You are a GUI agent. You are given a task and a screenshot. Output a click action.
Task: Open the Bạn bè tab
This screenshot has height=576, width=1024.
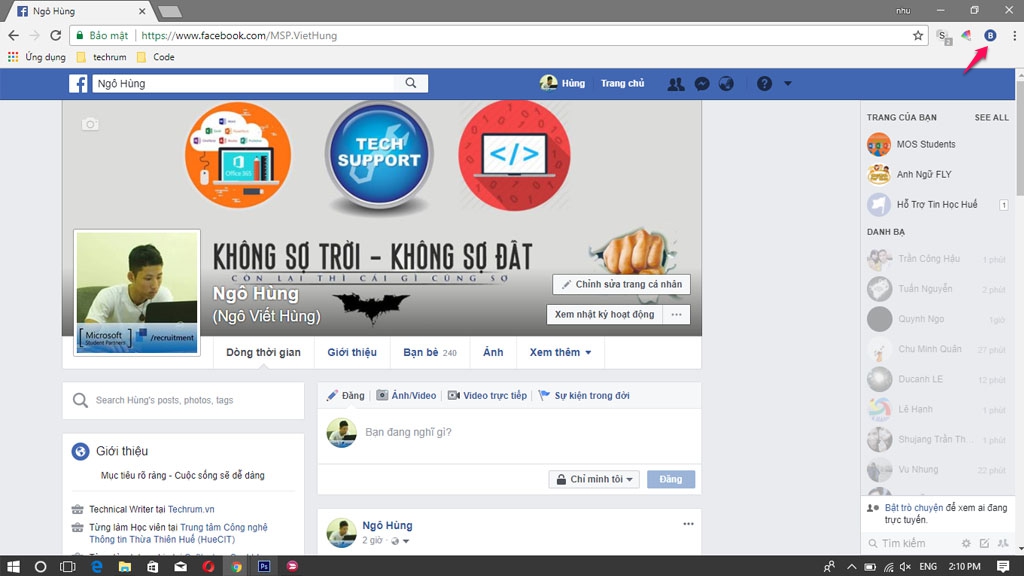[430, 352]
